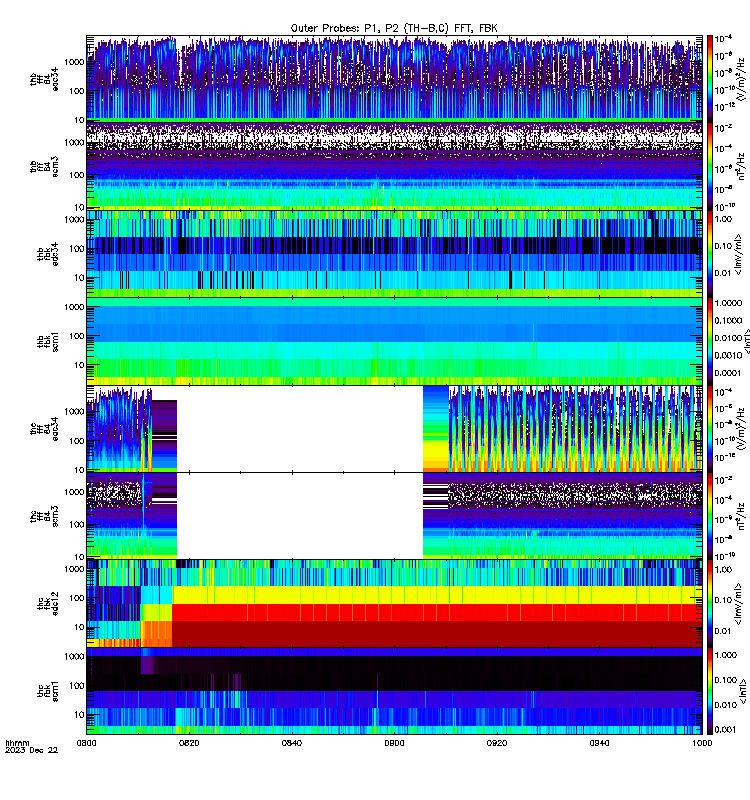
Task: Click the 100 tick label on the thb fbk scm1 axis
Action: click(x=77, y=336)
